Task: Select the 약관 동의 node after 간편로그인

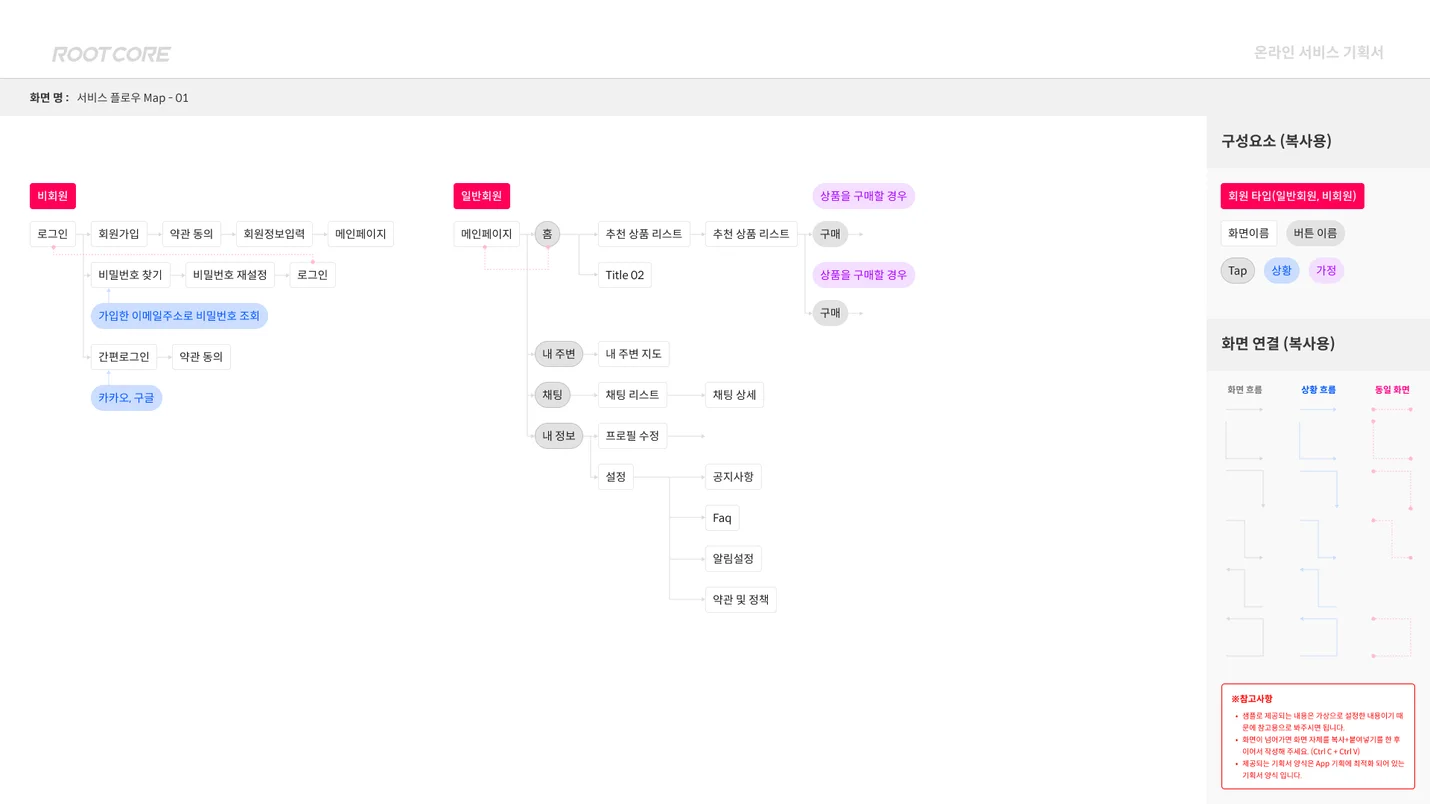Action: pyautogui.click(x=201, y=357)
